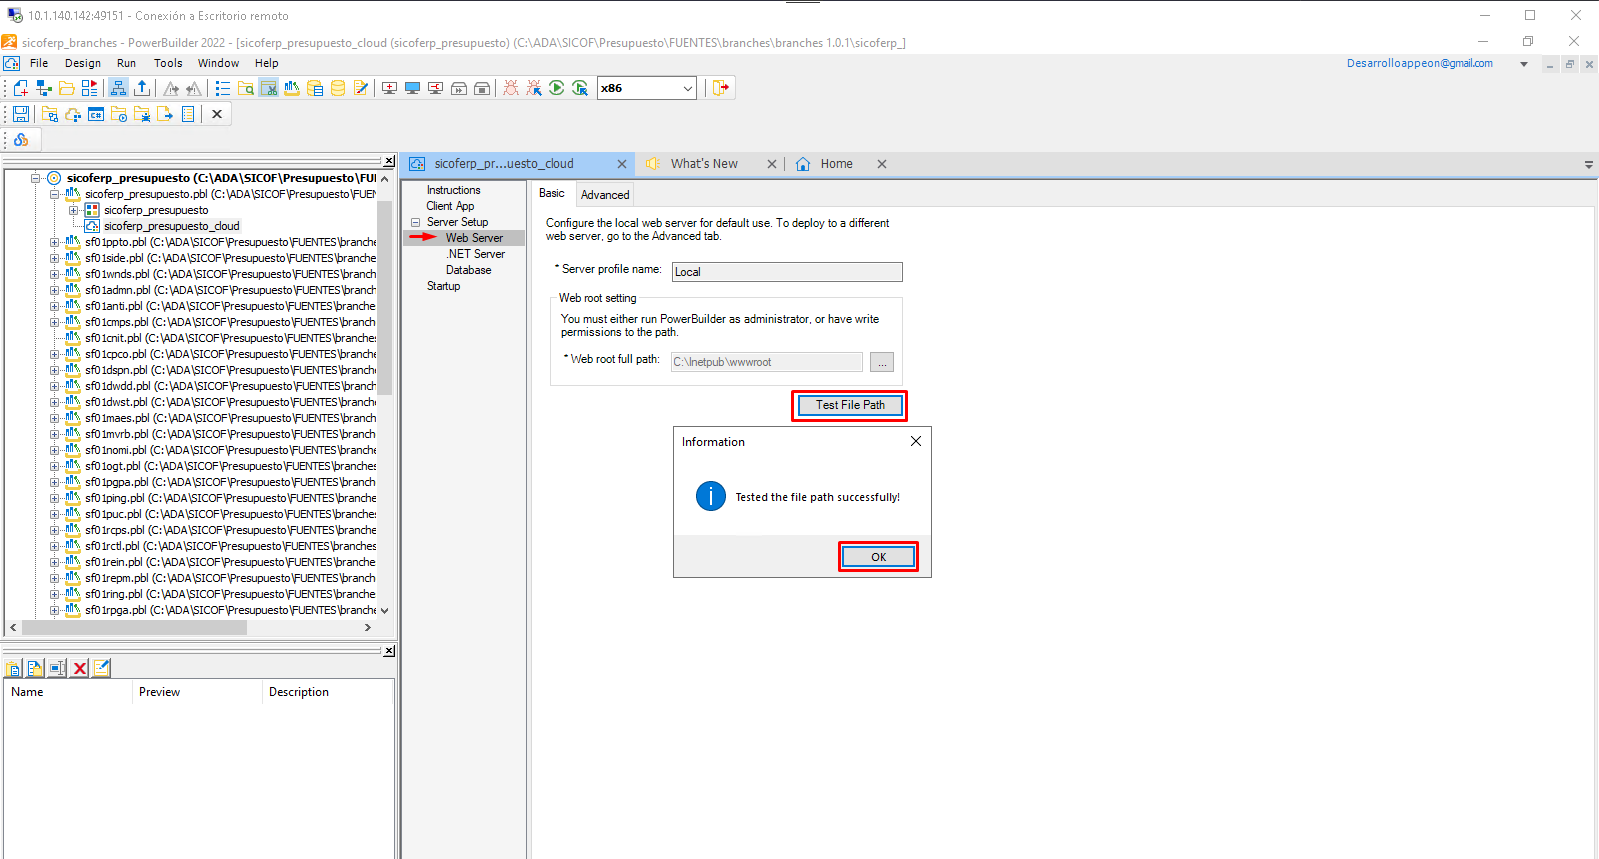The image size is (1599, 859).
Task: Click the database cylinder icon in toolbar
Action: click(338, 88)
